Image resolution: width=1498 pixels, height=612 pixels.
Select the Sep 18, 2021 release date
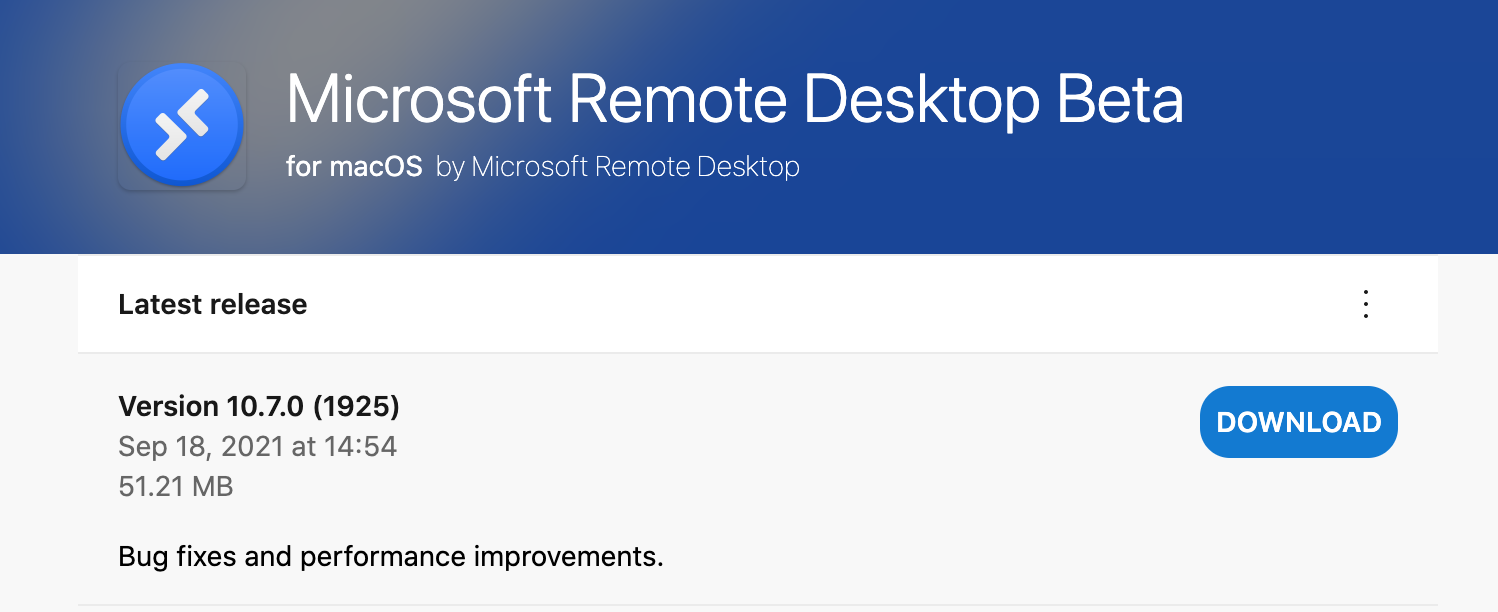click(x=257, y=446)
